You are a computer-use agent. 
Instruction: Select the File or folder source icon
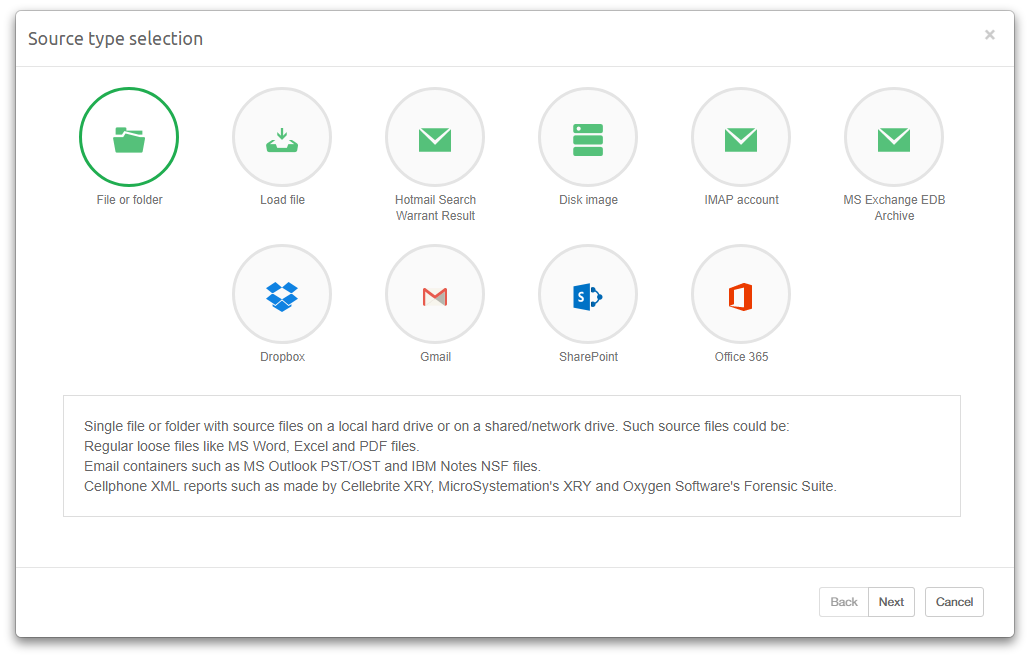[x=129, y=138]
